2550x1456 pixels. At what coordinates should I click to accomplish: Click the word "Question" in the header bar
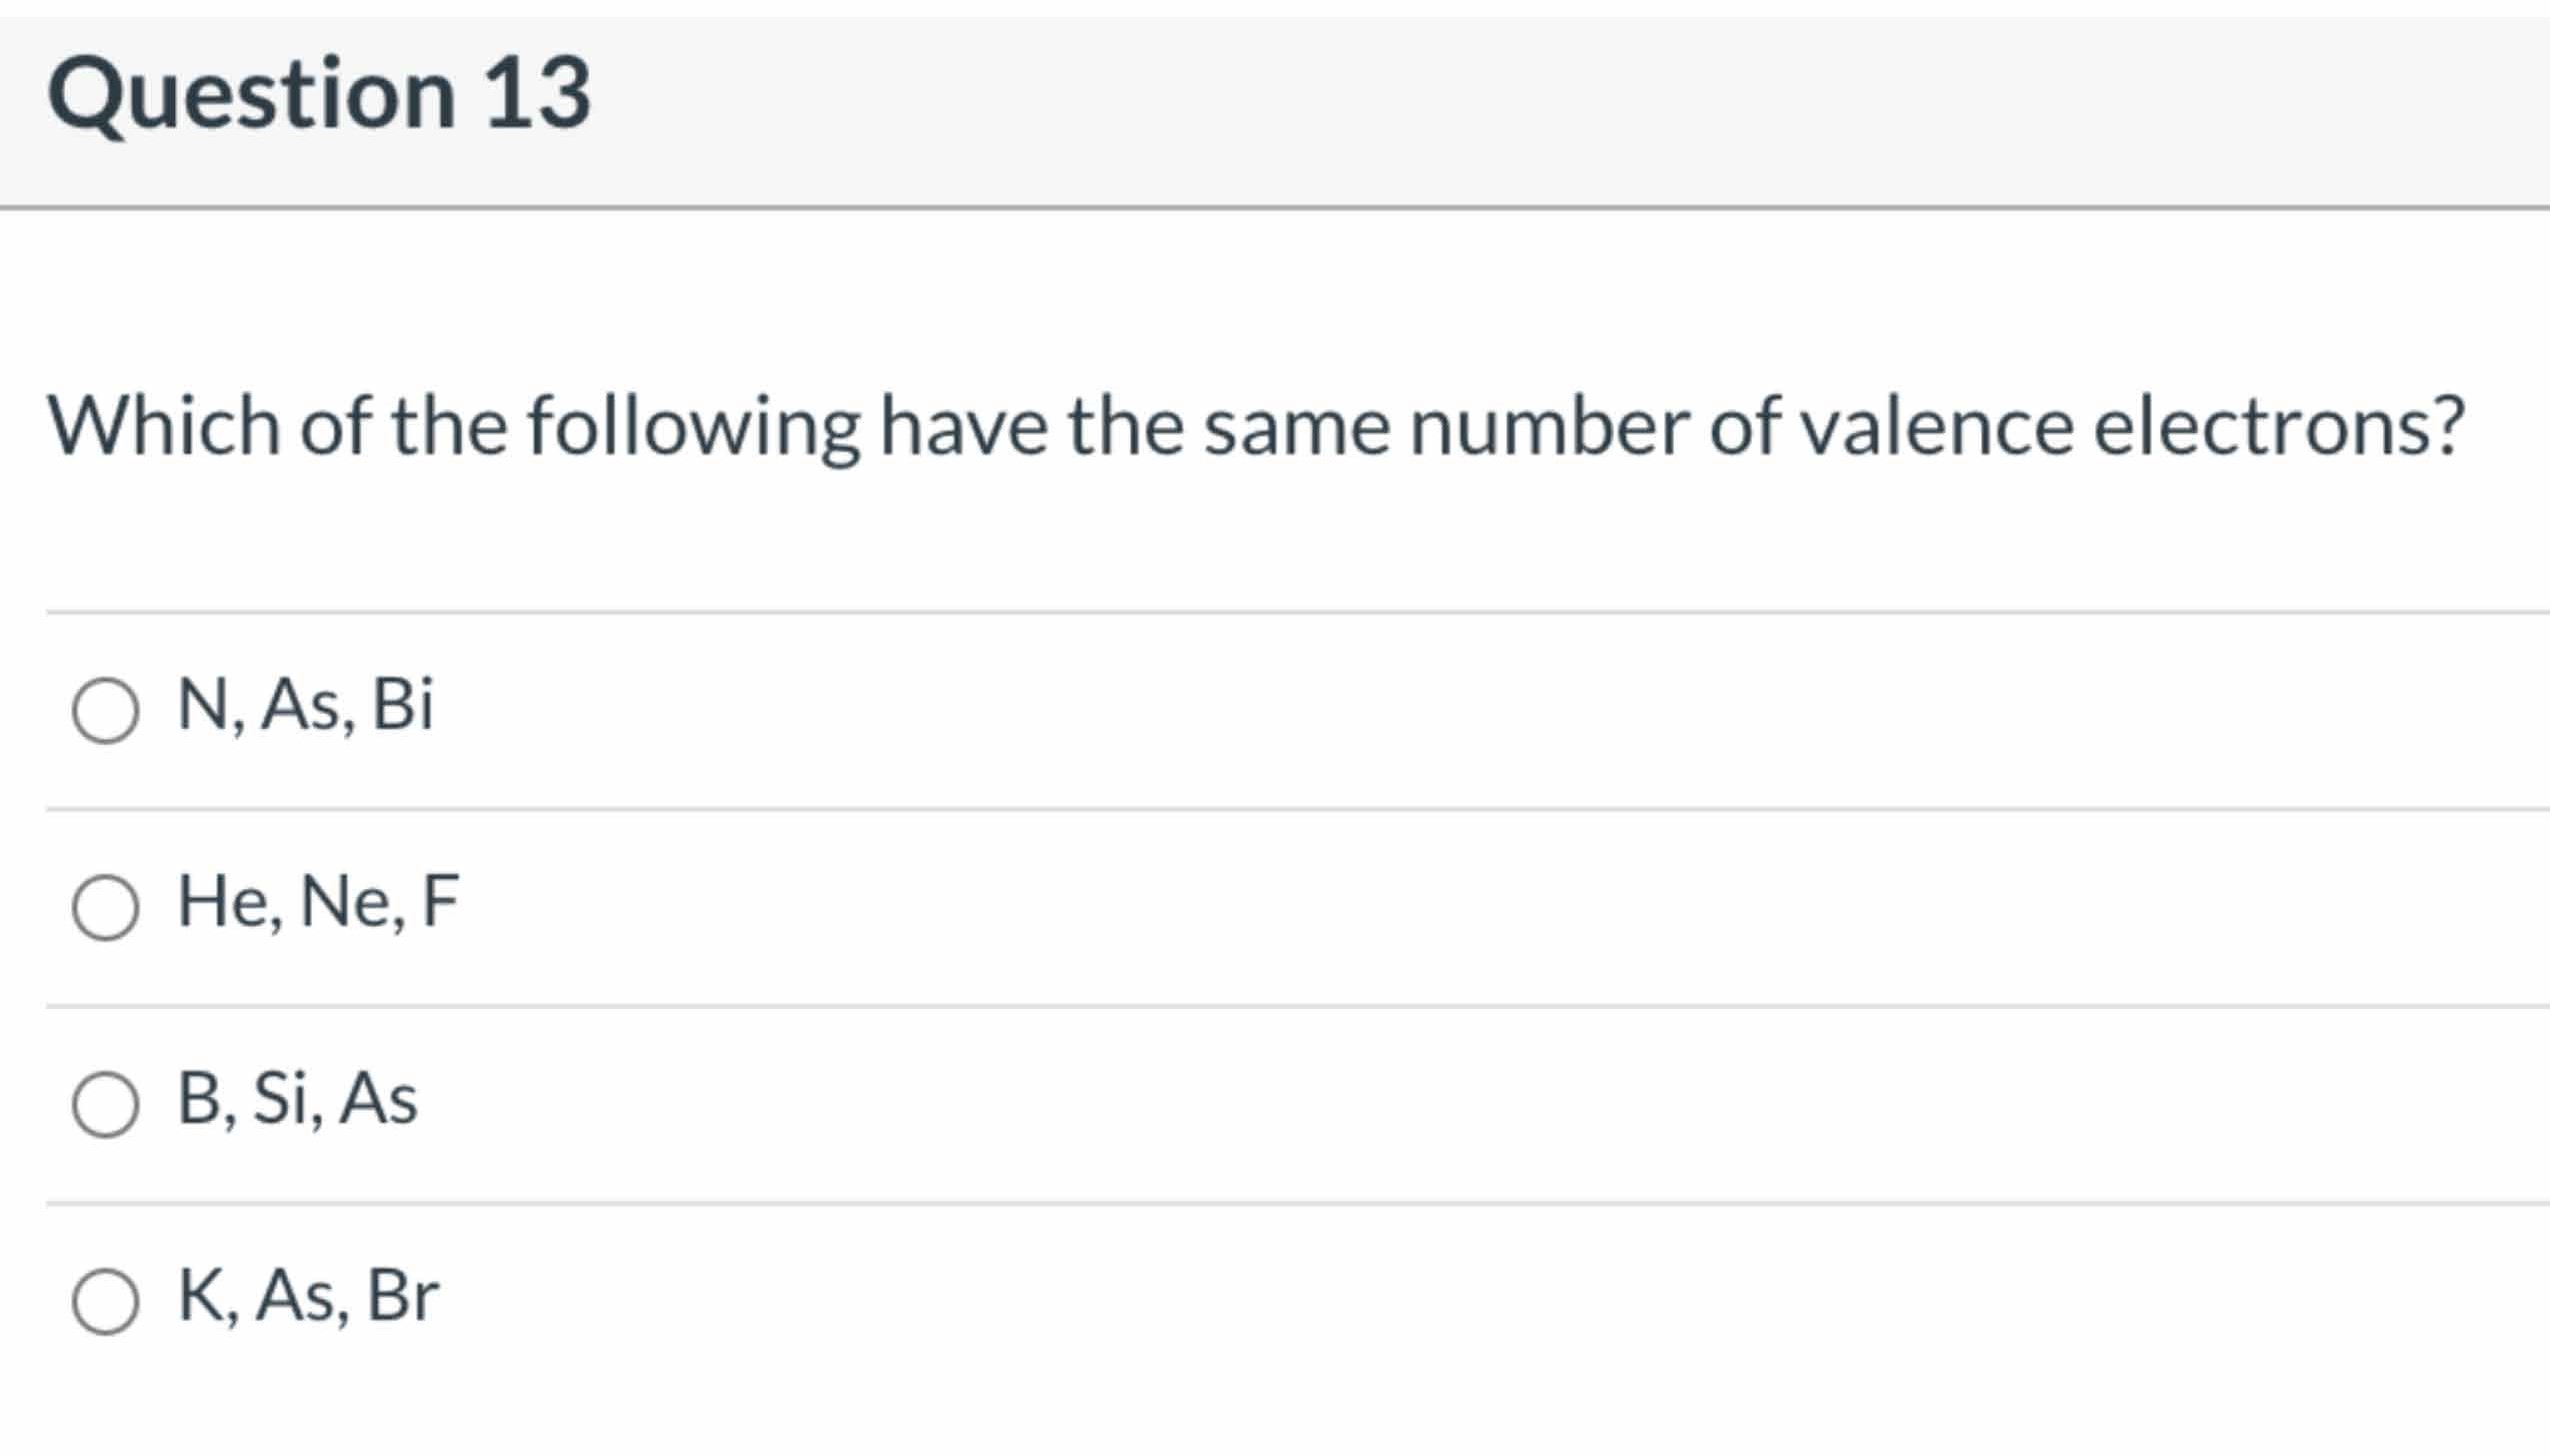point(252,95)
